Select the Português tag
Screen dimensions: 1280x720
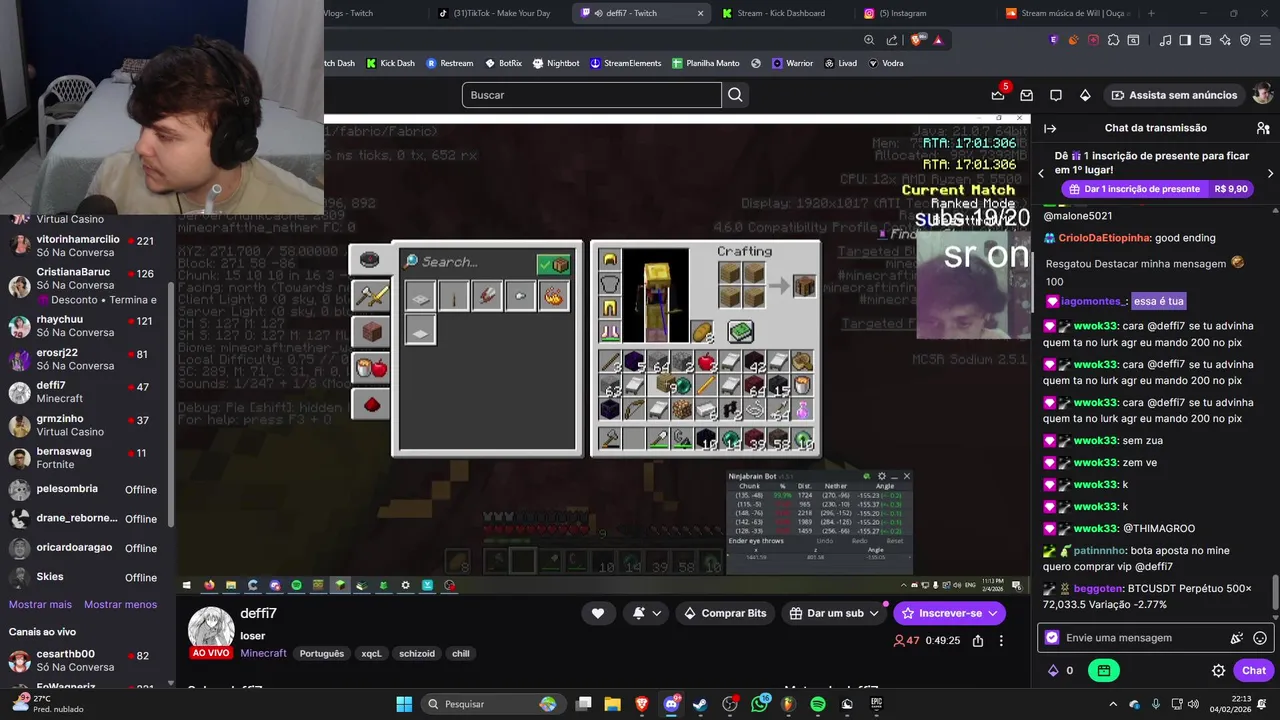[x=322, y=654]
